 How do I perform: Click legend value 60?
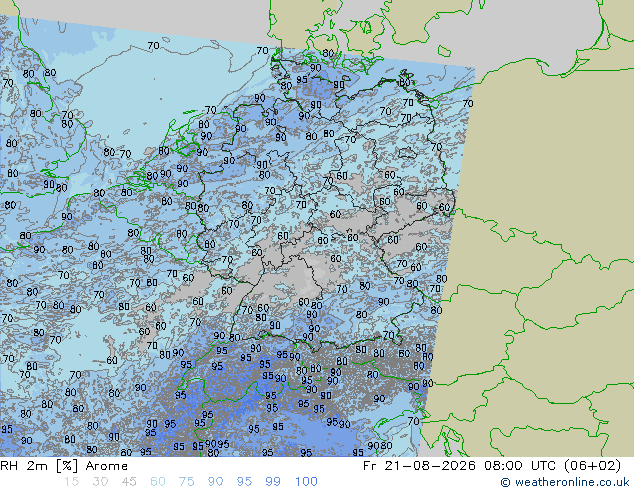158,482
